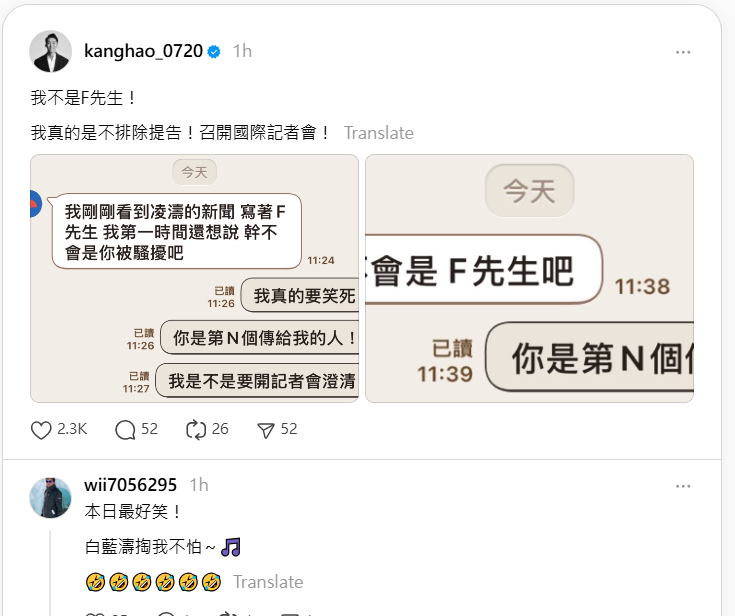Click the reply text 本日最好笑！
The image size is (735, 616).
134,511
